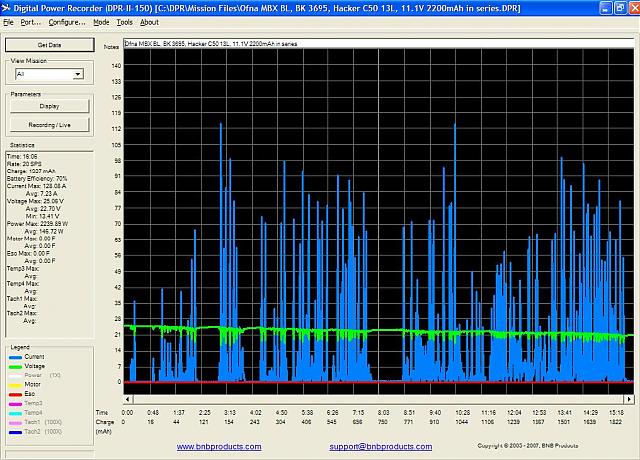The width and height of the screenshot is (640, 460).
Task: Open the Mode menu
Action: (x=101, y=21)
